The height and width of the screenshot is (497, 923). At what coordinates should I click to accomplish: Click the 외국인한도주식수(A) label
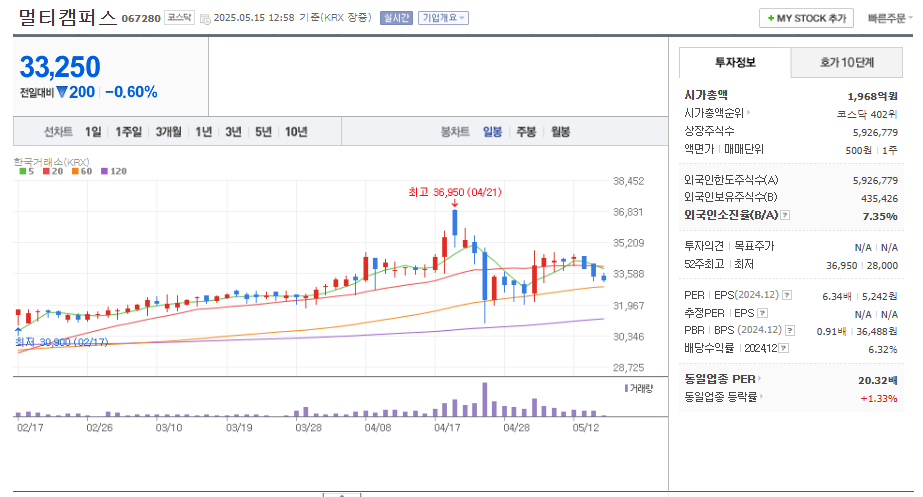coord(731,180)
